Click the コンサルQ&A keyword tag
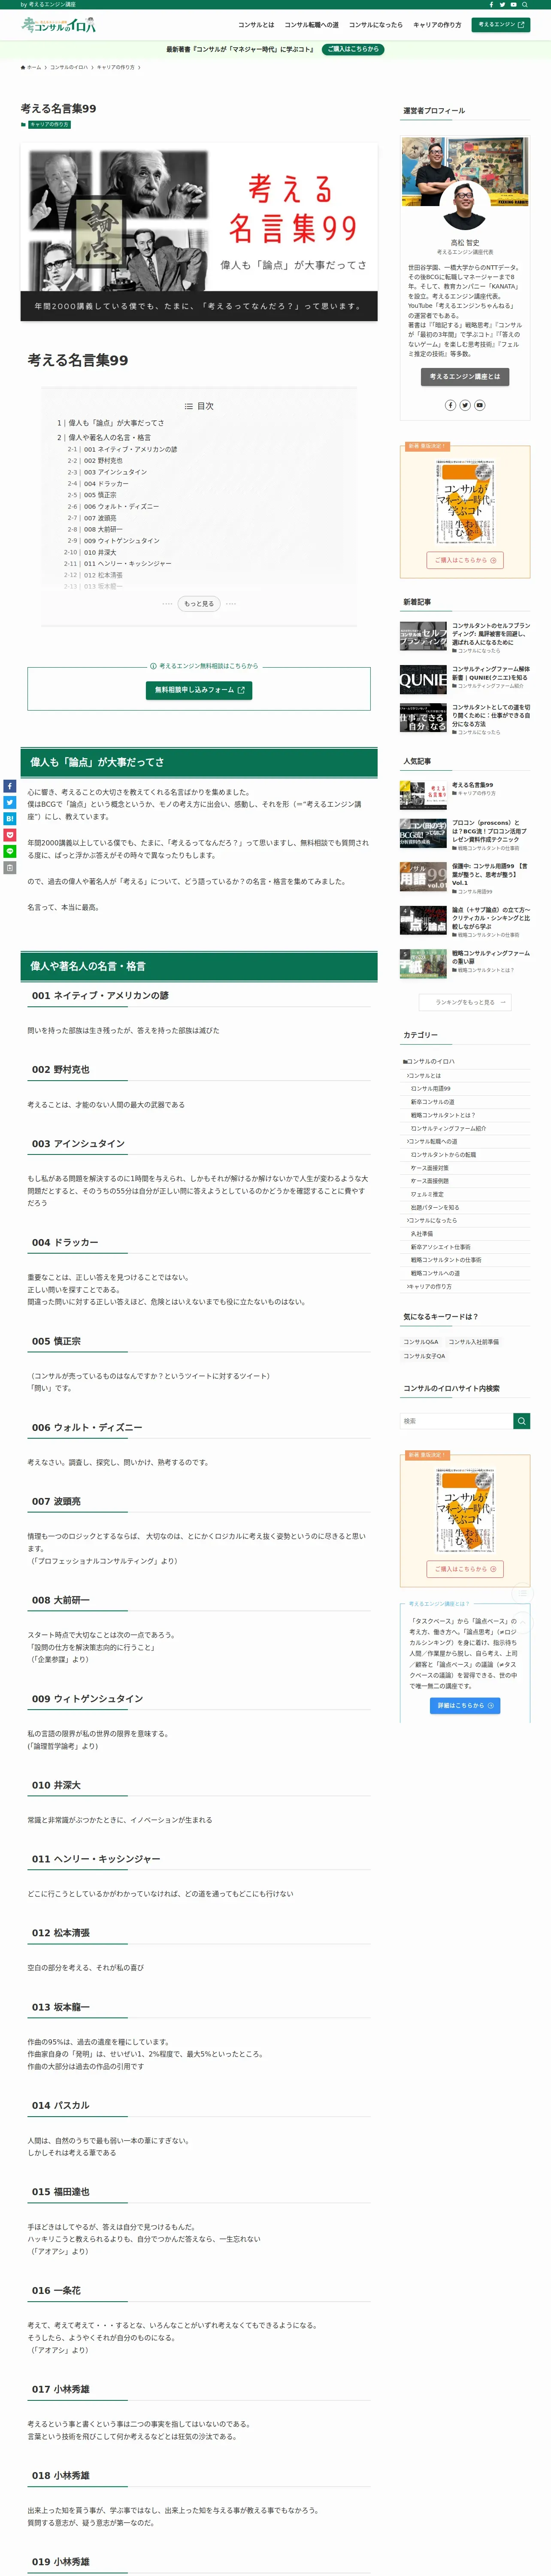The width and height of the screenshot is (551, 2576). tap(420, 1342)
